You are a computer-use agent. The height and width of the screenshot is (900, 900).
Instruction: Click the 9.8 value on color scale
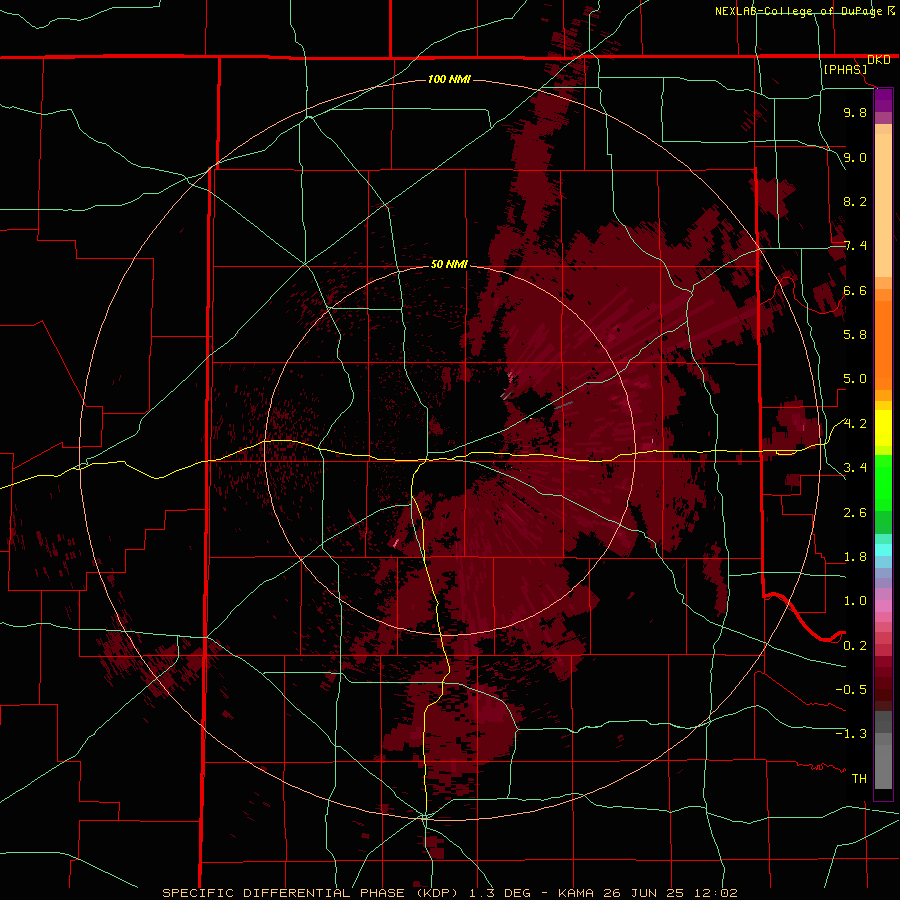855,112
